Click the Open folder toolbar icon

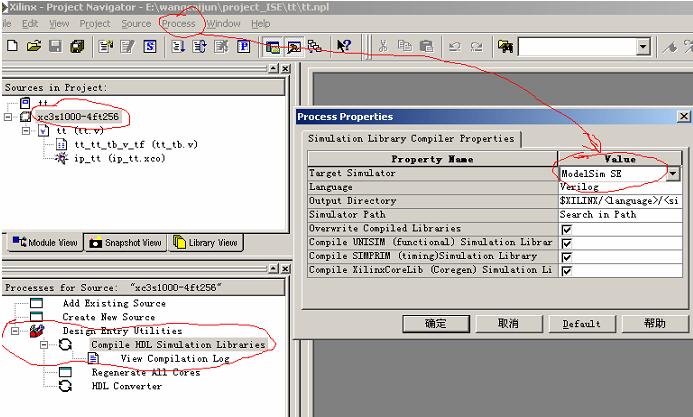tap(34, 45)
